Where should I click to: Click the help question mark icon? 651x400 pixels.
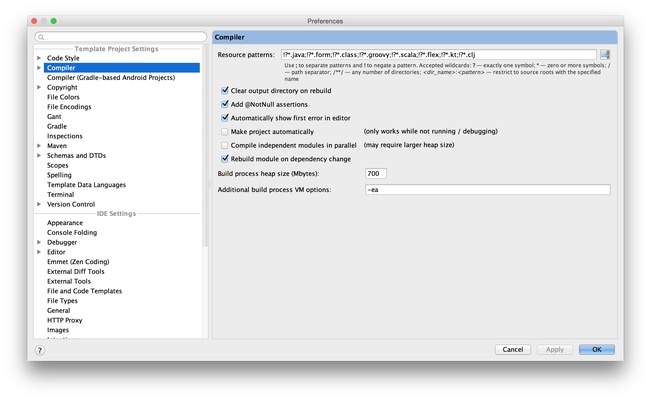(x=40, y=350)
